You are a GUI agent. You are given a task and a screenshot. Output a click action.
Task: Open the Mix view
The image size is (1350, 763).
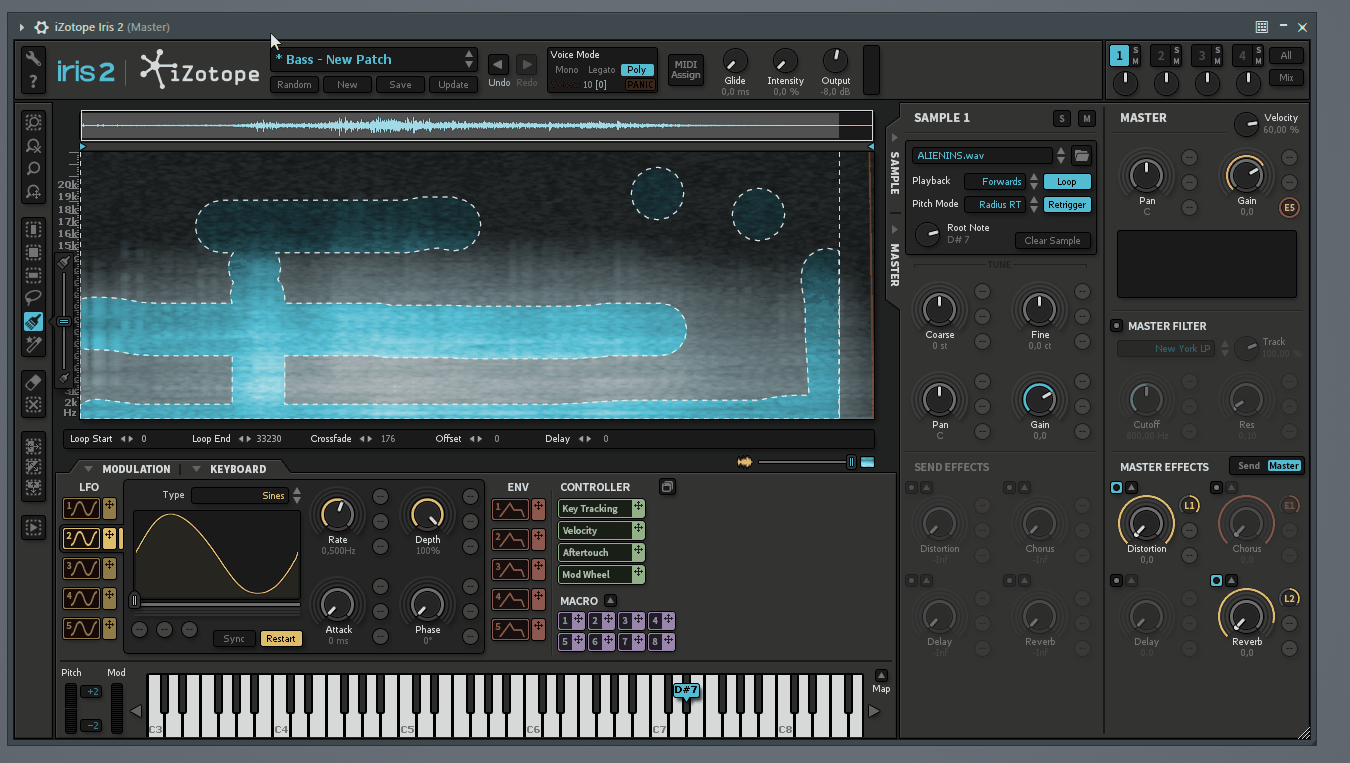point(1286,78)
